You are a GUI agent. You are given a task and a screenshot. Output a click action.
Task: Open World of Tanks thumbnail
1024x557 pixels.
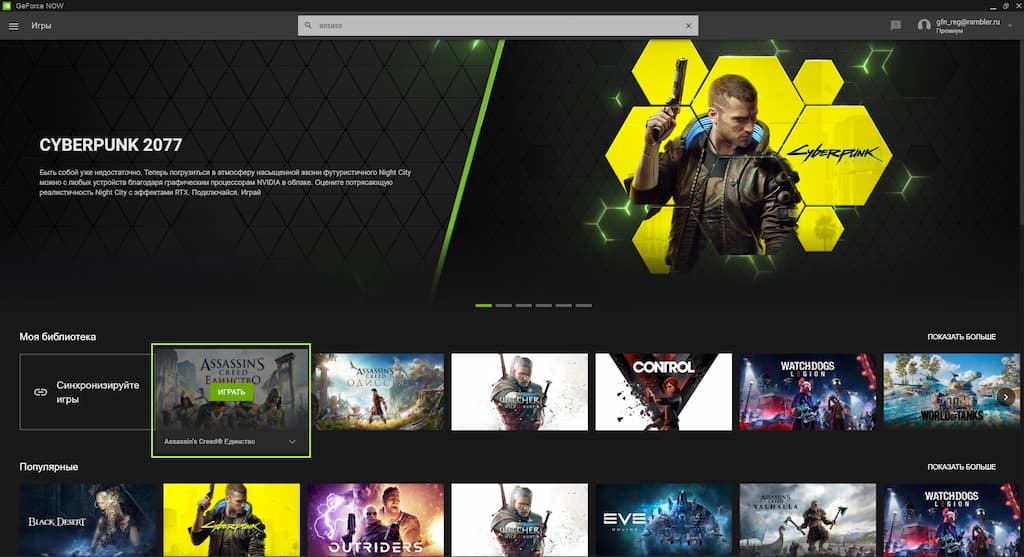(x=951, y=392)
